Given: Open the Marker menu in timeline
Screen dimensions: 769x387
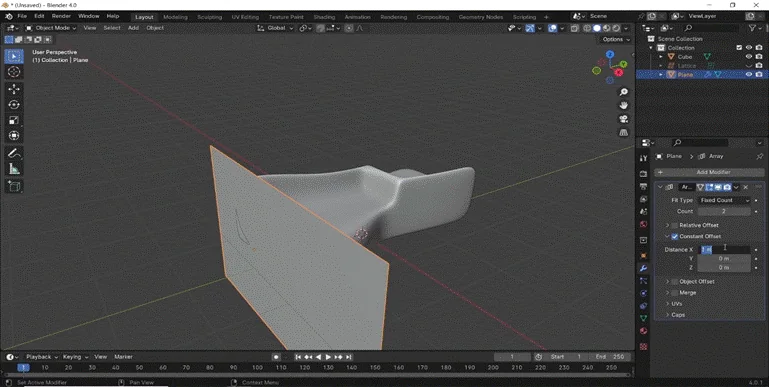Looking at the screenshot, I should (x=123, y=357).
